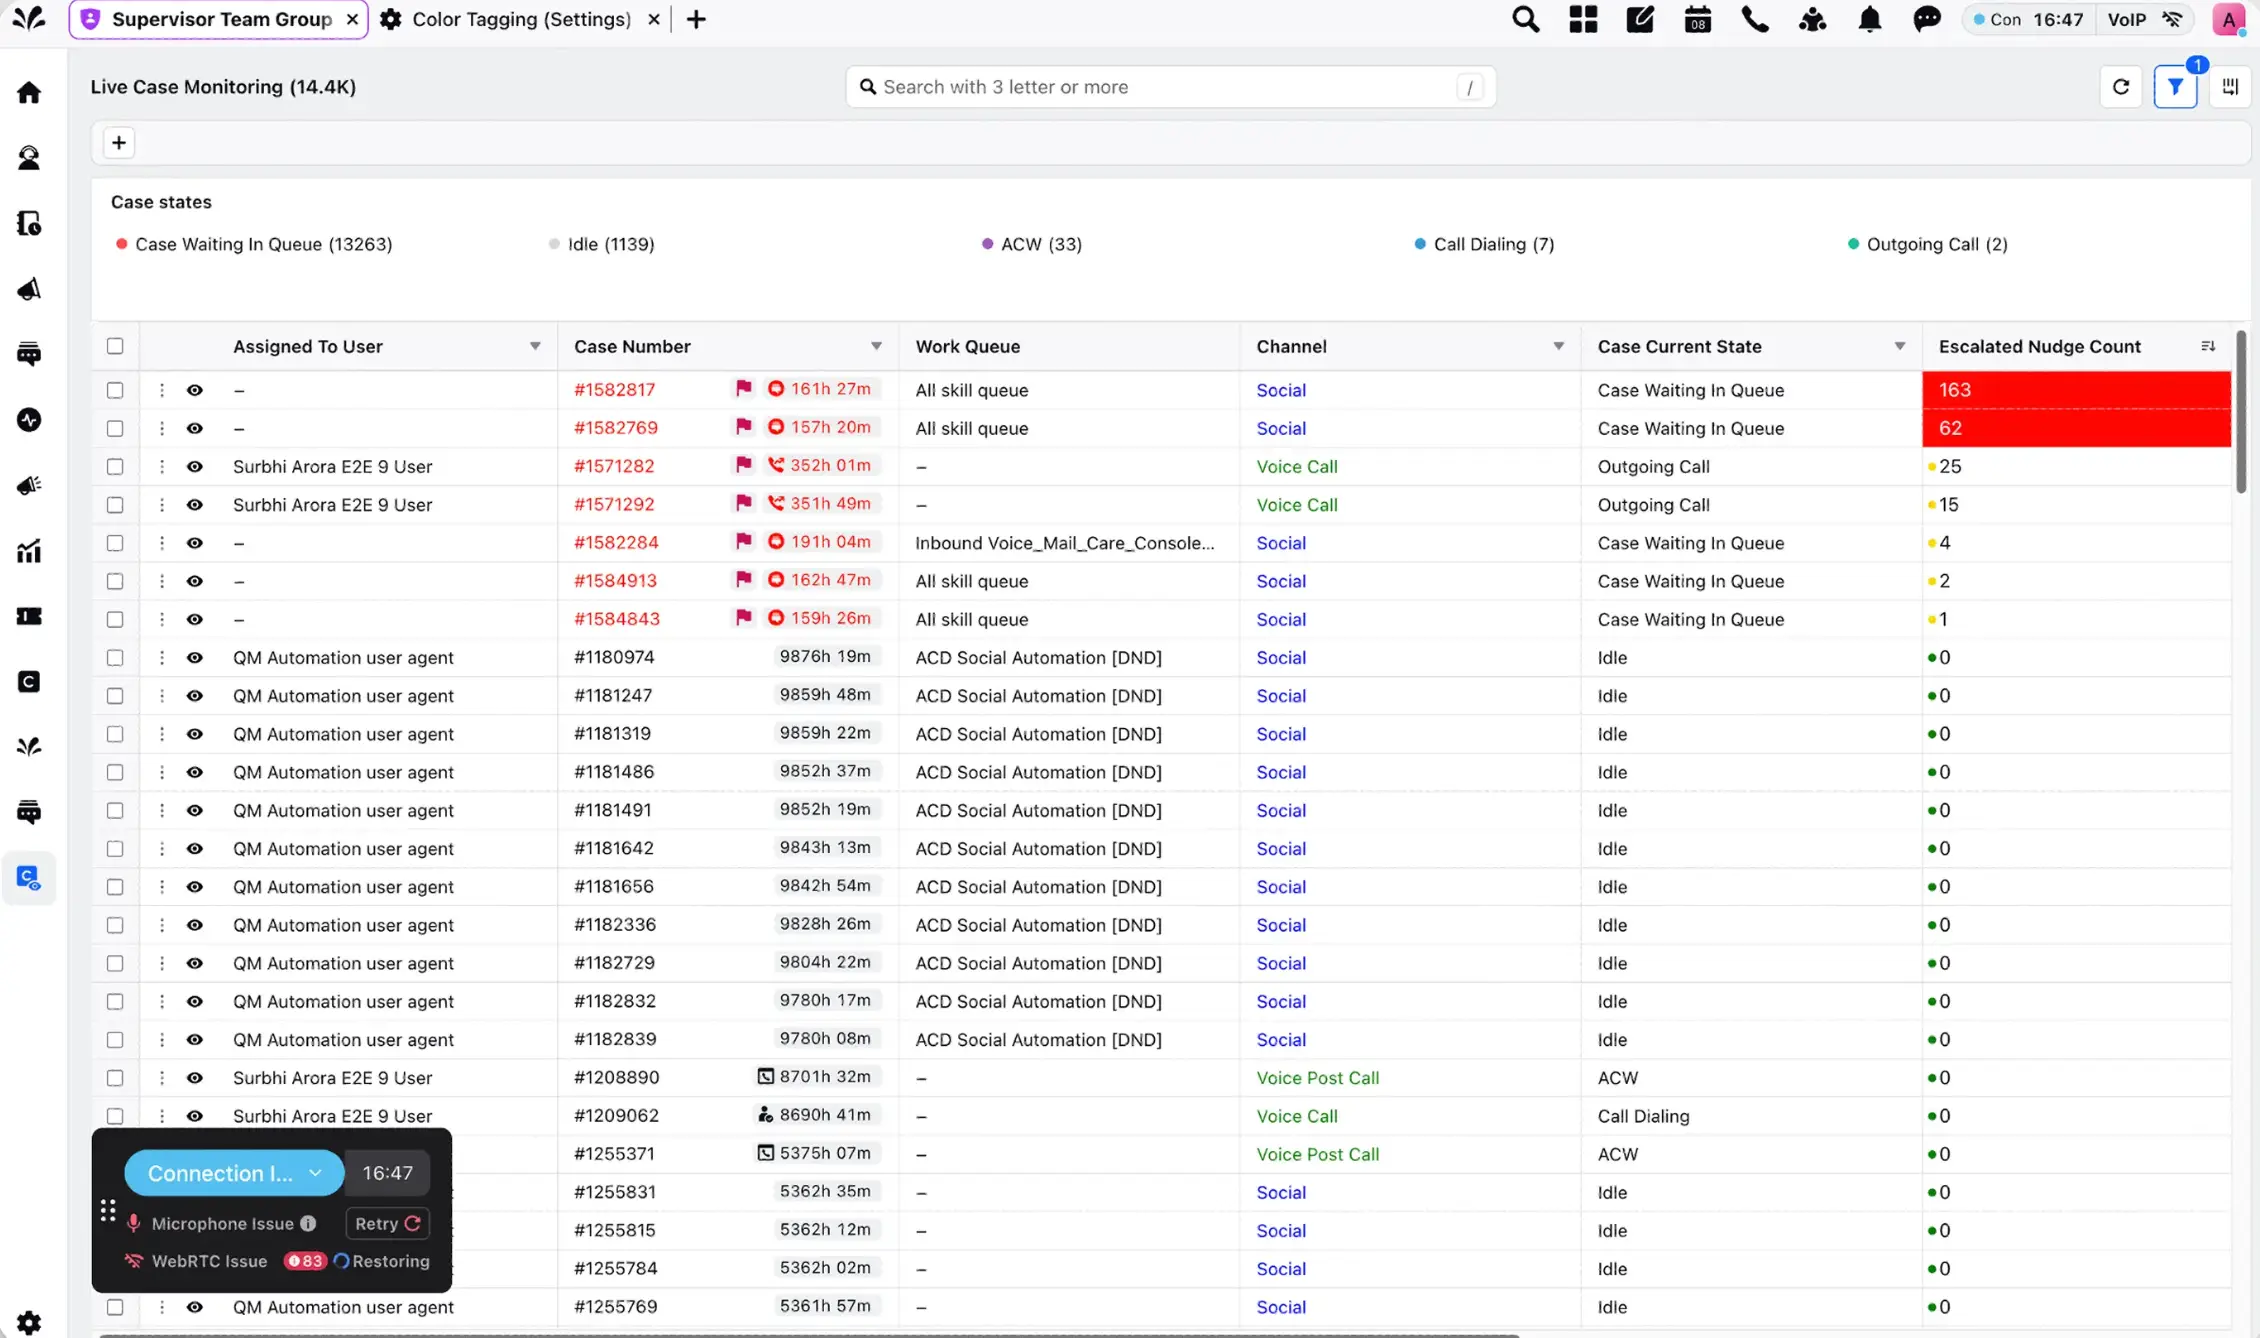Open the column manager icon

coord(2230,87)
